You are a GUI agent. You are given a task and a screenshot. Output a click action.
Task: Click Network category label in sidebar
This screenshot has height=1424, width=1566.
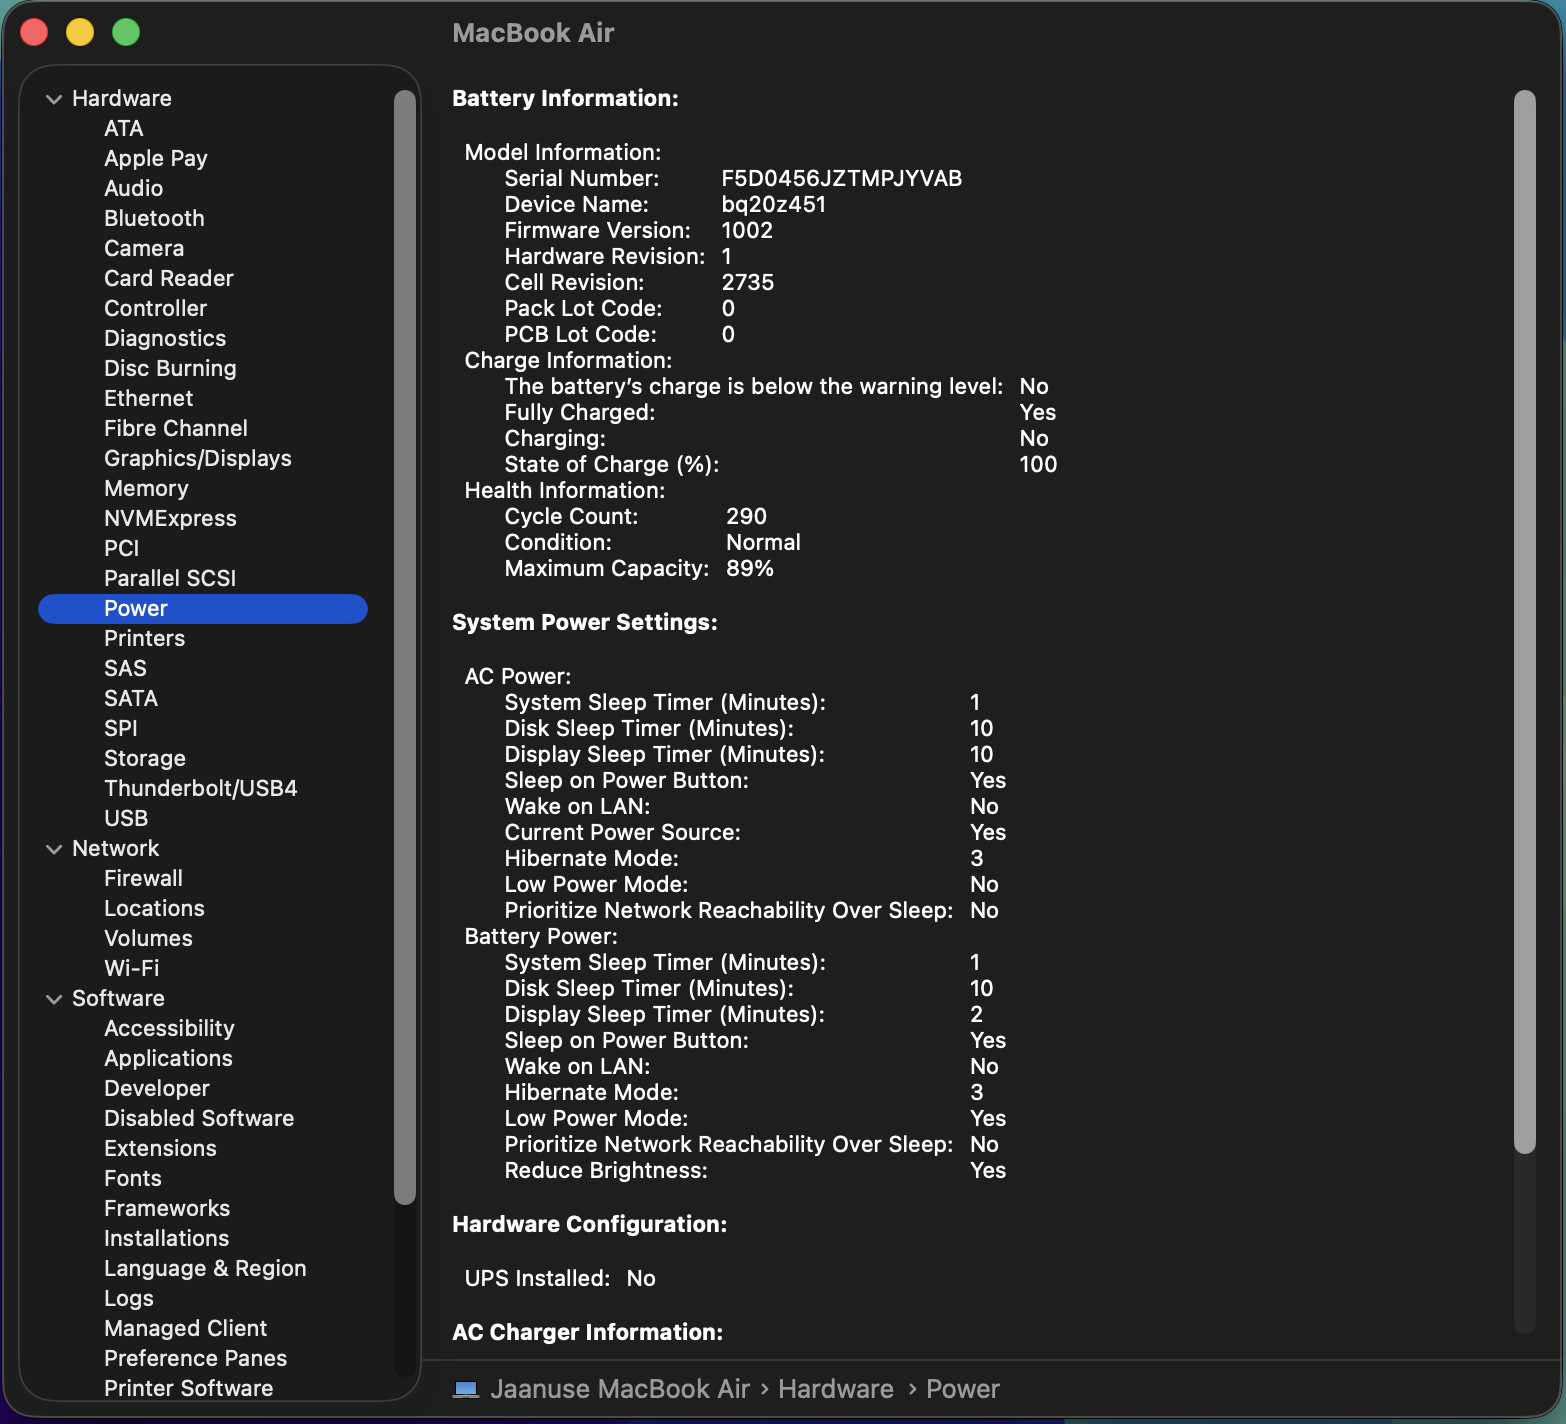click(116, 848)
